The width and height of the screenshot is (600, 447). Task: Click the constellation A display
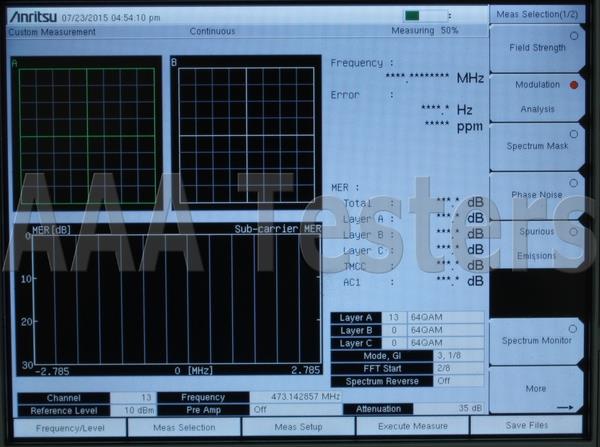tap(87, 134)
